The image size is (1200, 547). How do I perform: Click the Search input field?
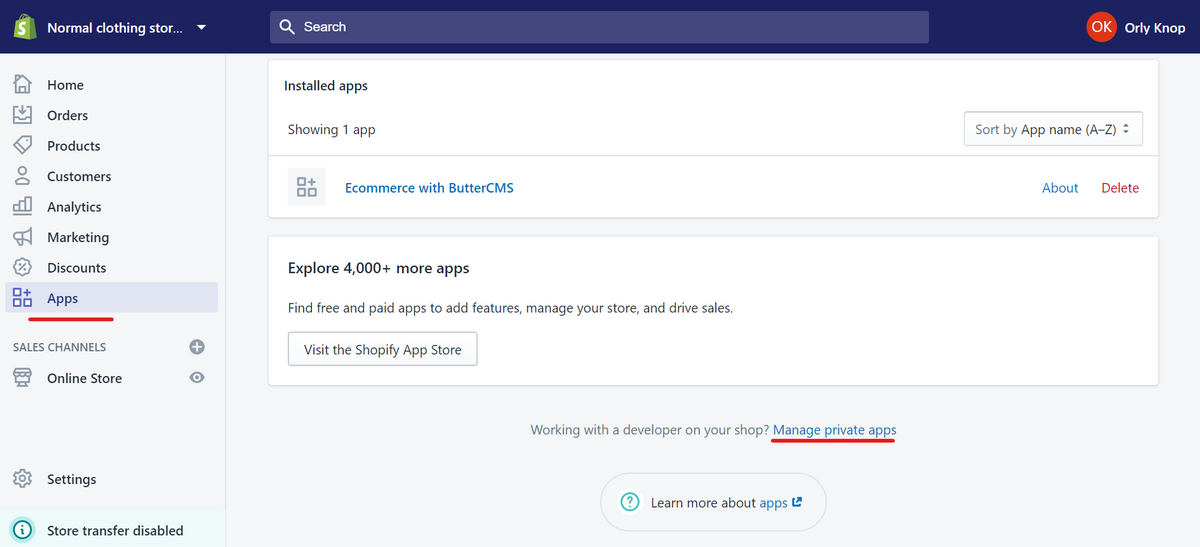coord(599,27)
